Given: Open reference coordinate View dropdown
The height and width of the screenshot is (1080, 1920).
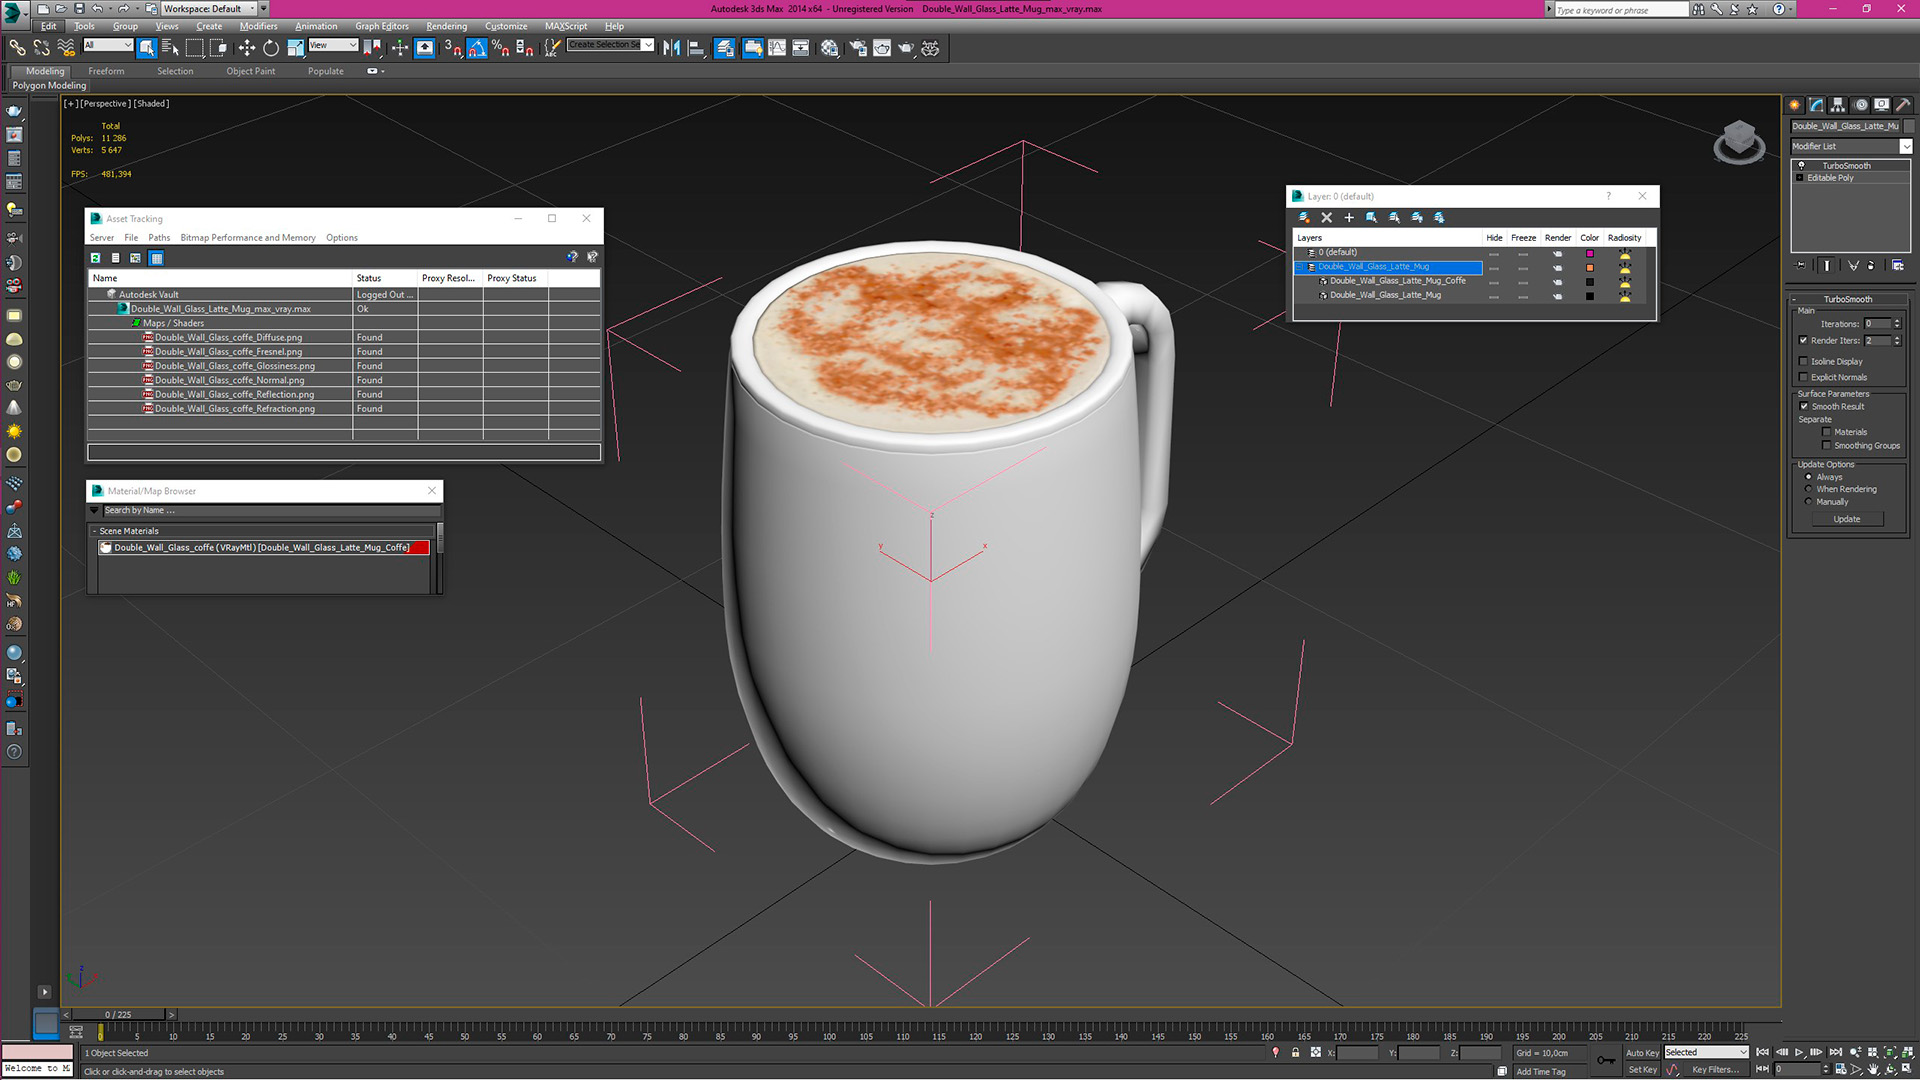Looking at the screenshot, I should [x=333, y=45].
